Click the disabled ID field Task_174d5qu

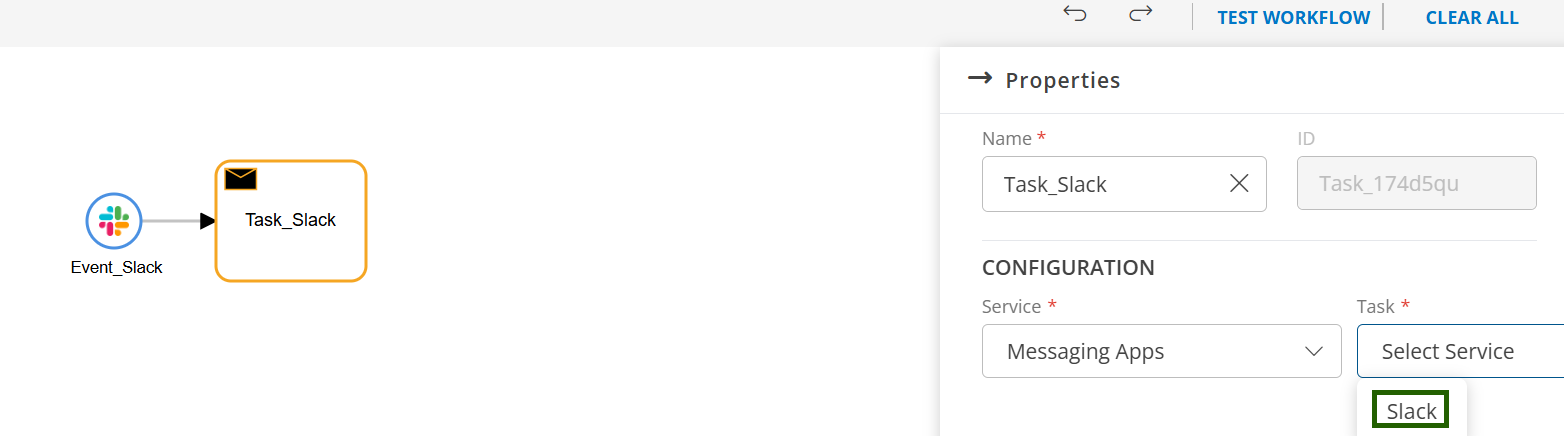[x=1416, y=184]
